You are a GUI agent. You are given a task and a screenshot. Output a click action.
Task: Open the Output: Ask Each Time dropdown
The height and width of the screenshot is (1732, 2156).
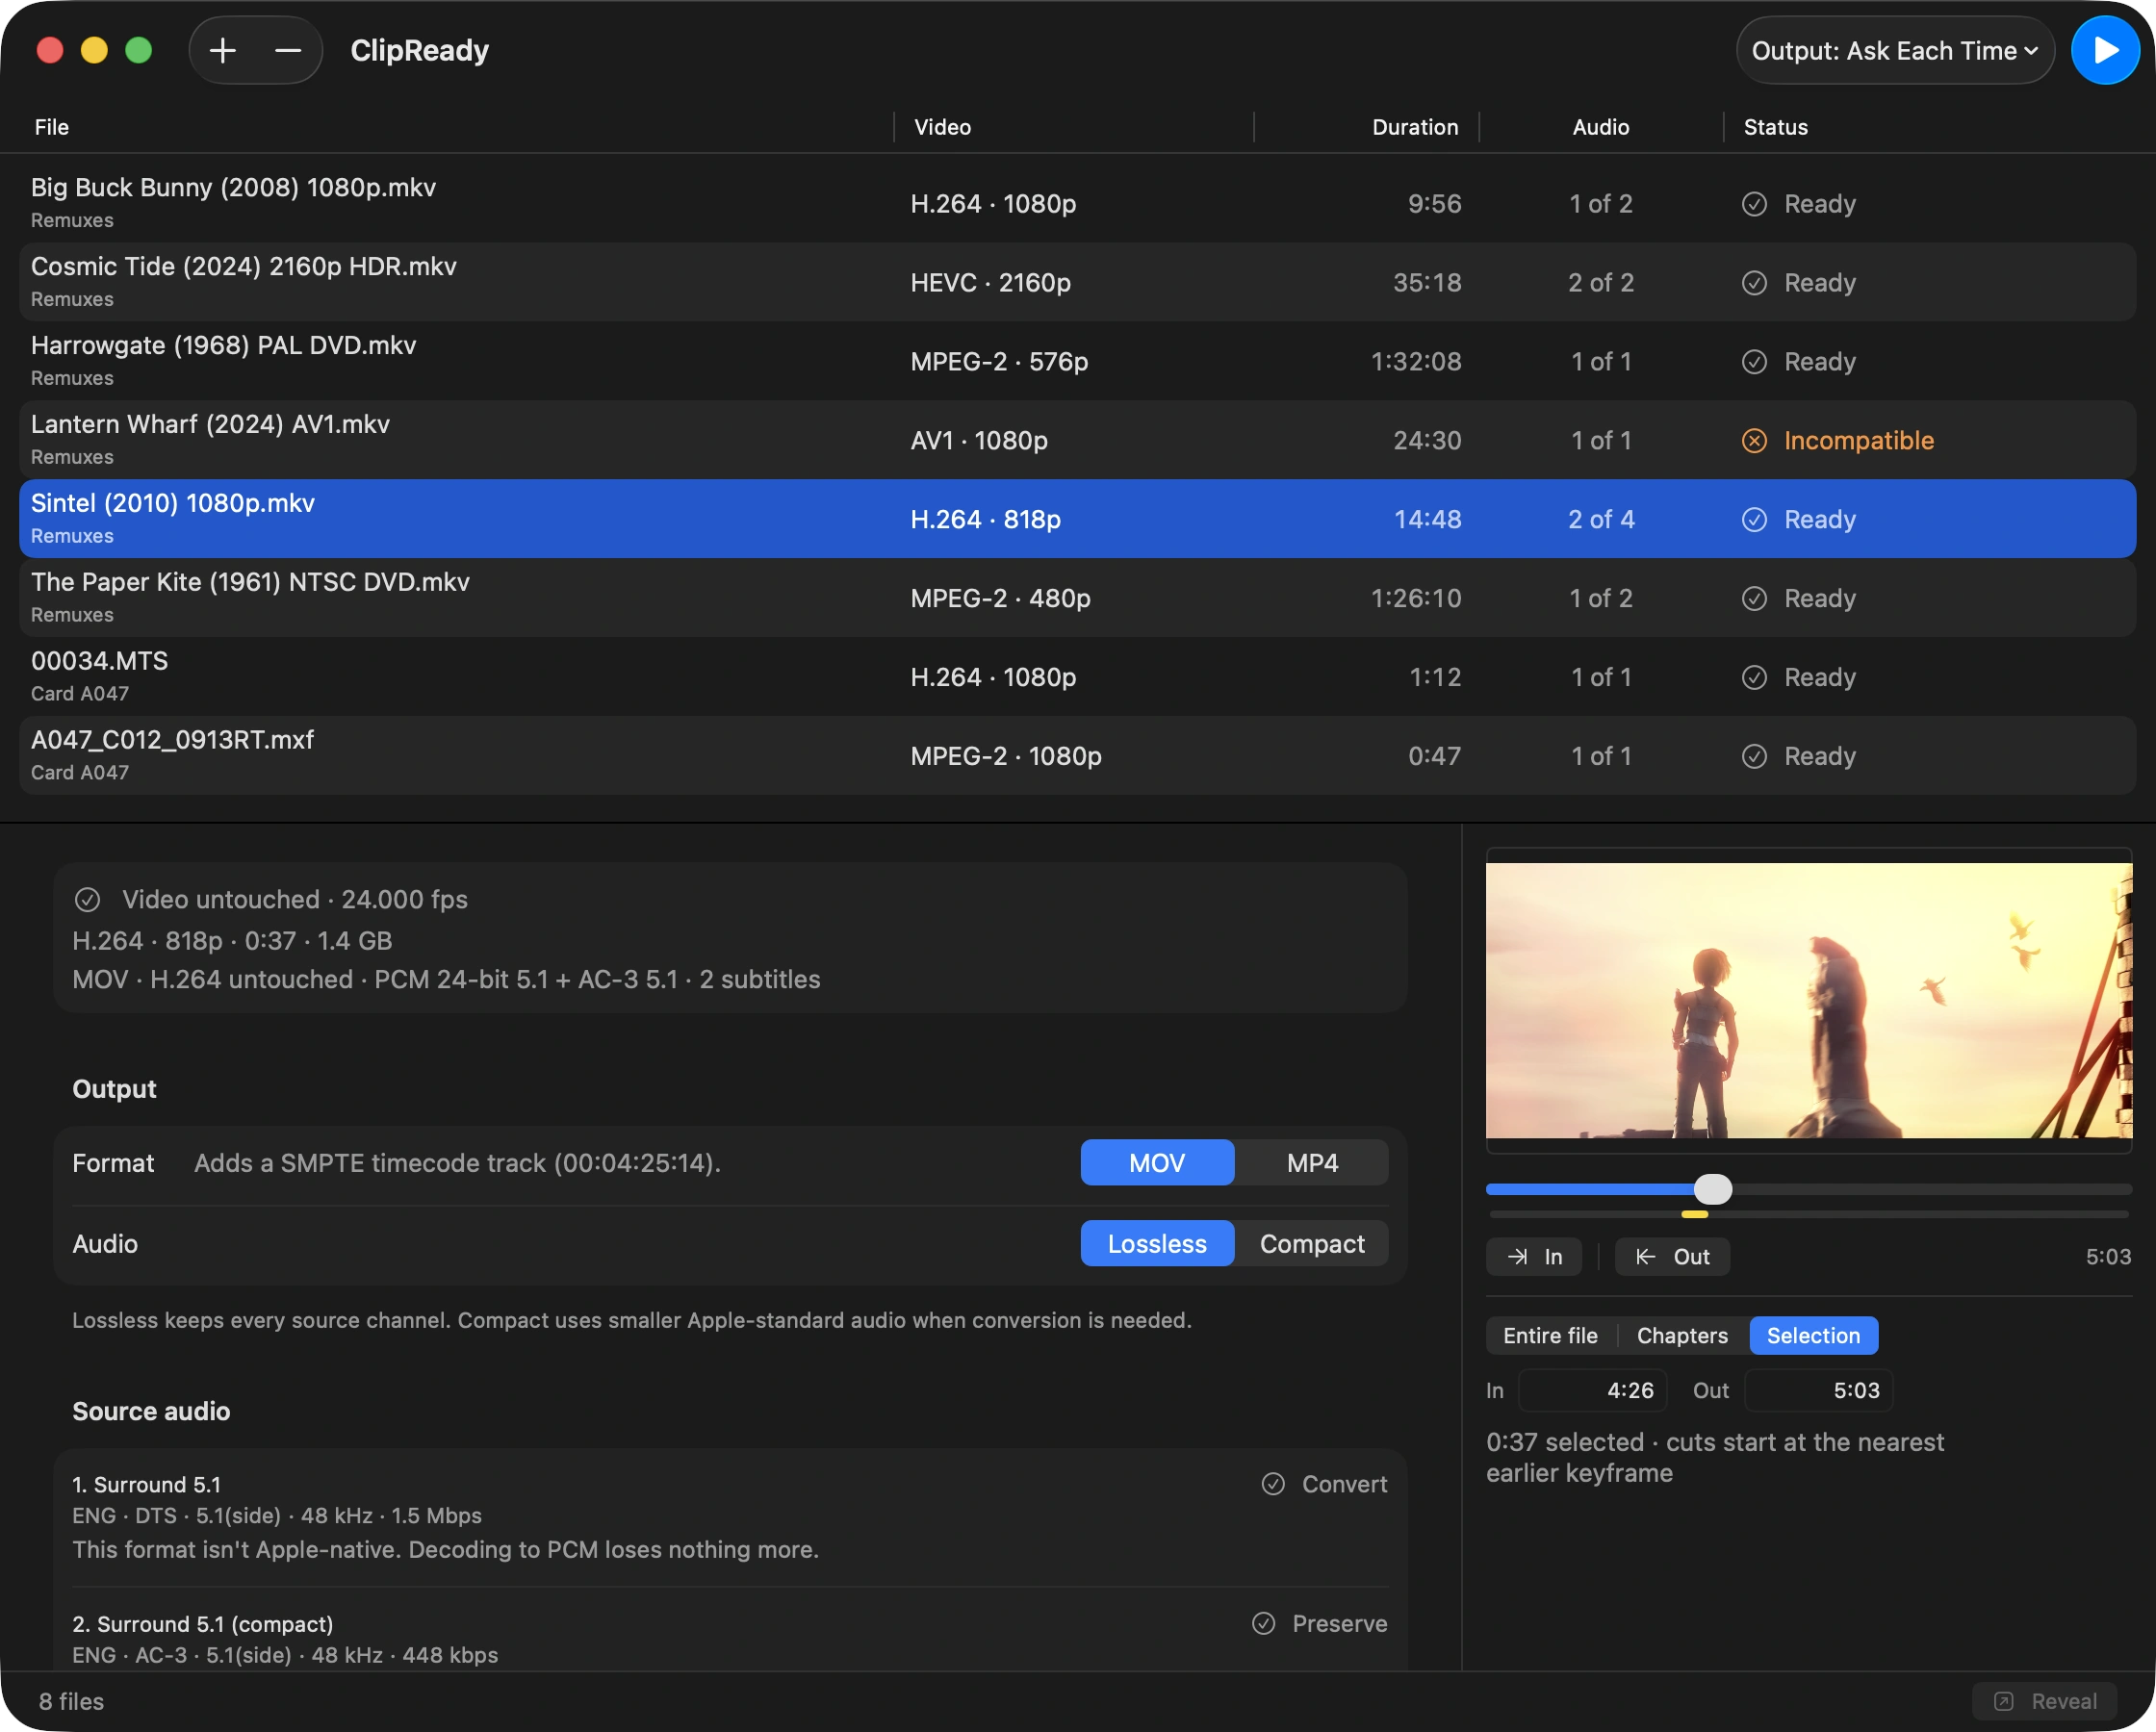1895,50
